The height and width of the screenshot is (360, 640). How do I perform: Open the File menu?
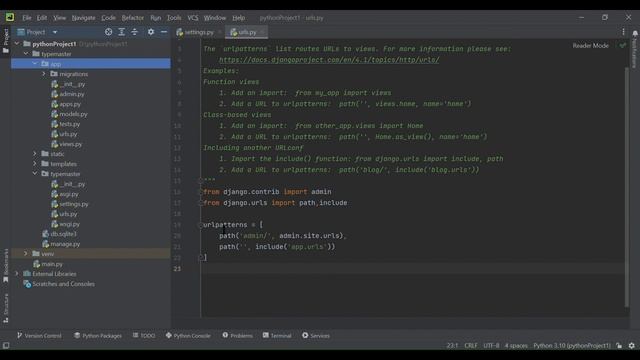point(27,18)
